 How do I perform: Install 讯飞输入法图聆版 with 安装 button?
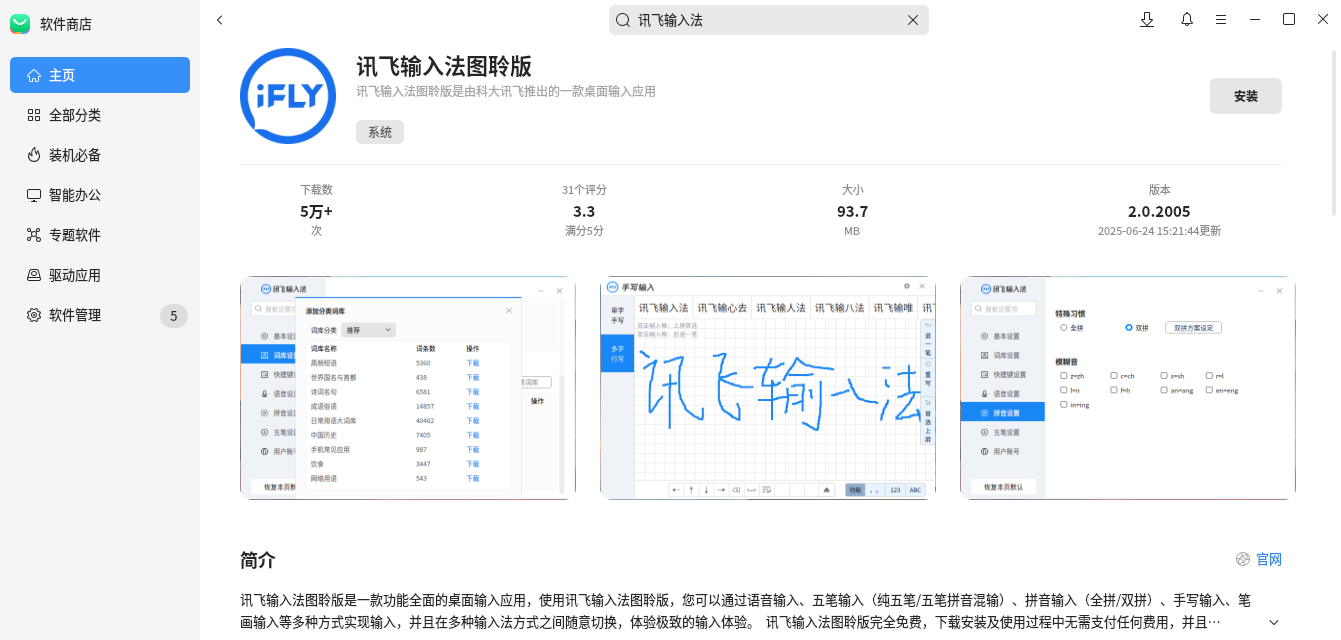pyautogui.click(x=1245, y=96)
